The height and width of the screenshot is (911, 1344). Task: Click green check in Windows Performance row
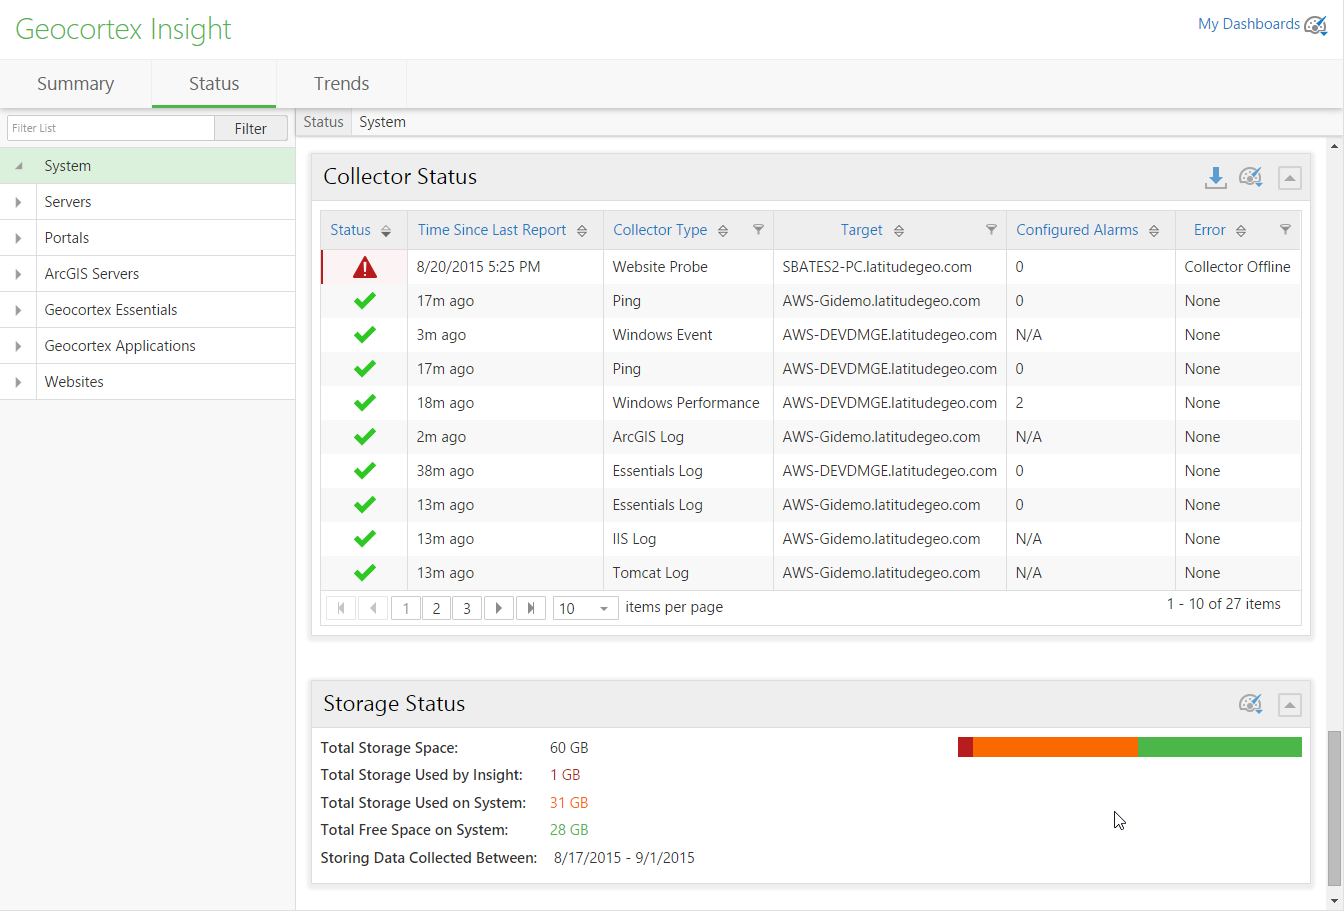click(x=365, y=403)
